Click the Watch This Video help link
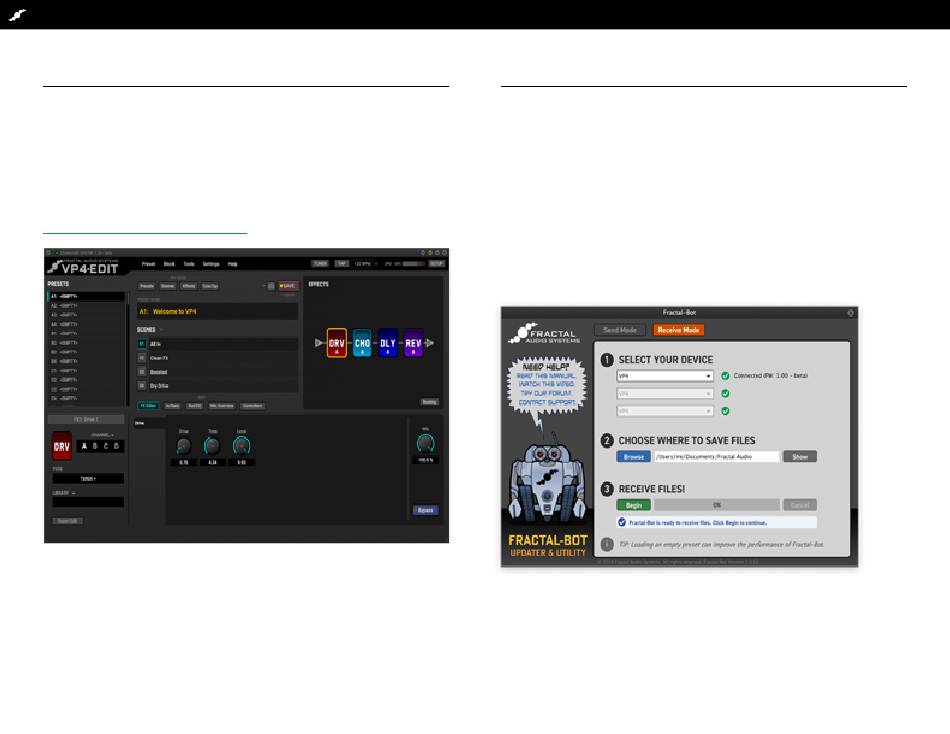950x734 pixels. tap(547, 384)
